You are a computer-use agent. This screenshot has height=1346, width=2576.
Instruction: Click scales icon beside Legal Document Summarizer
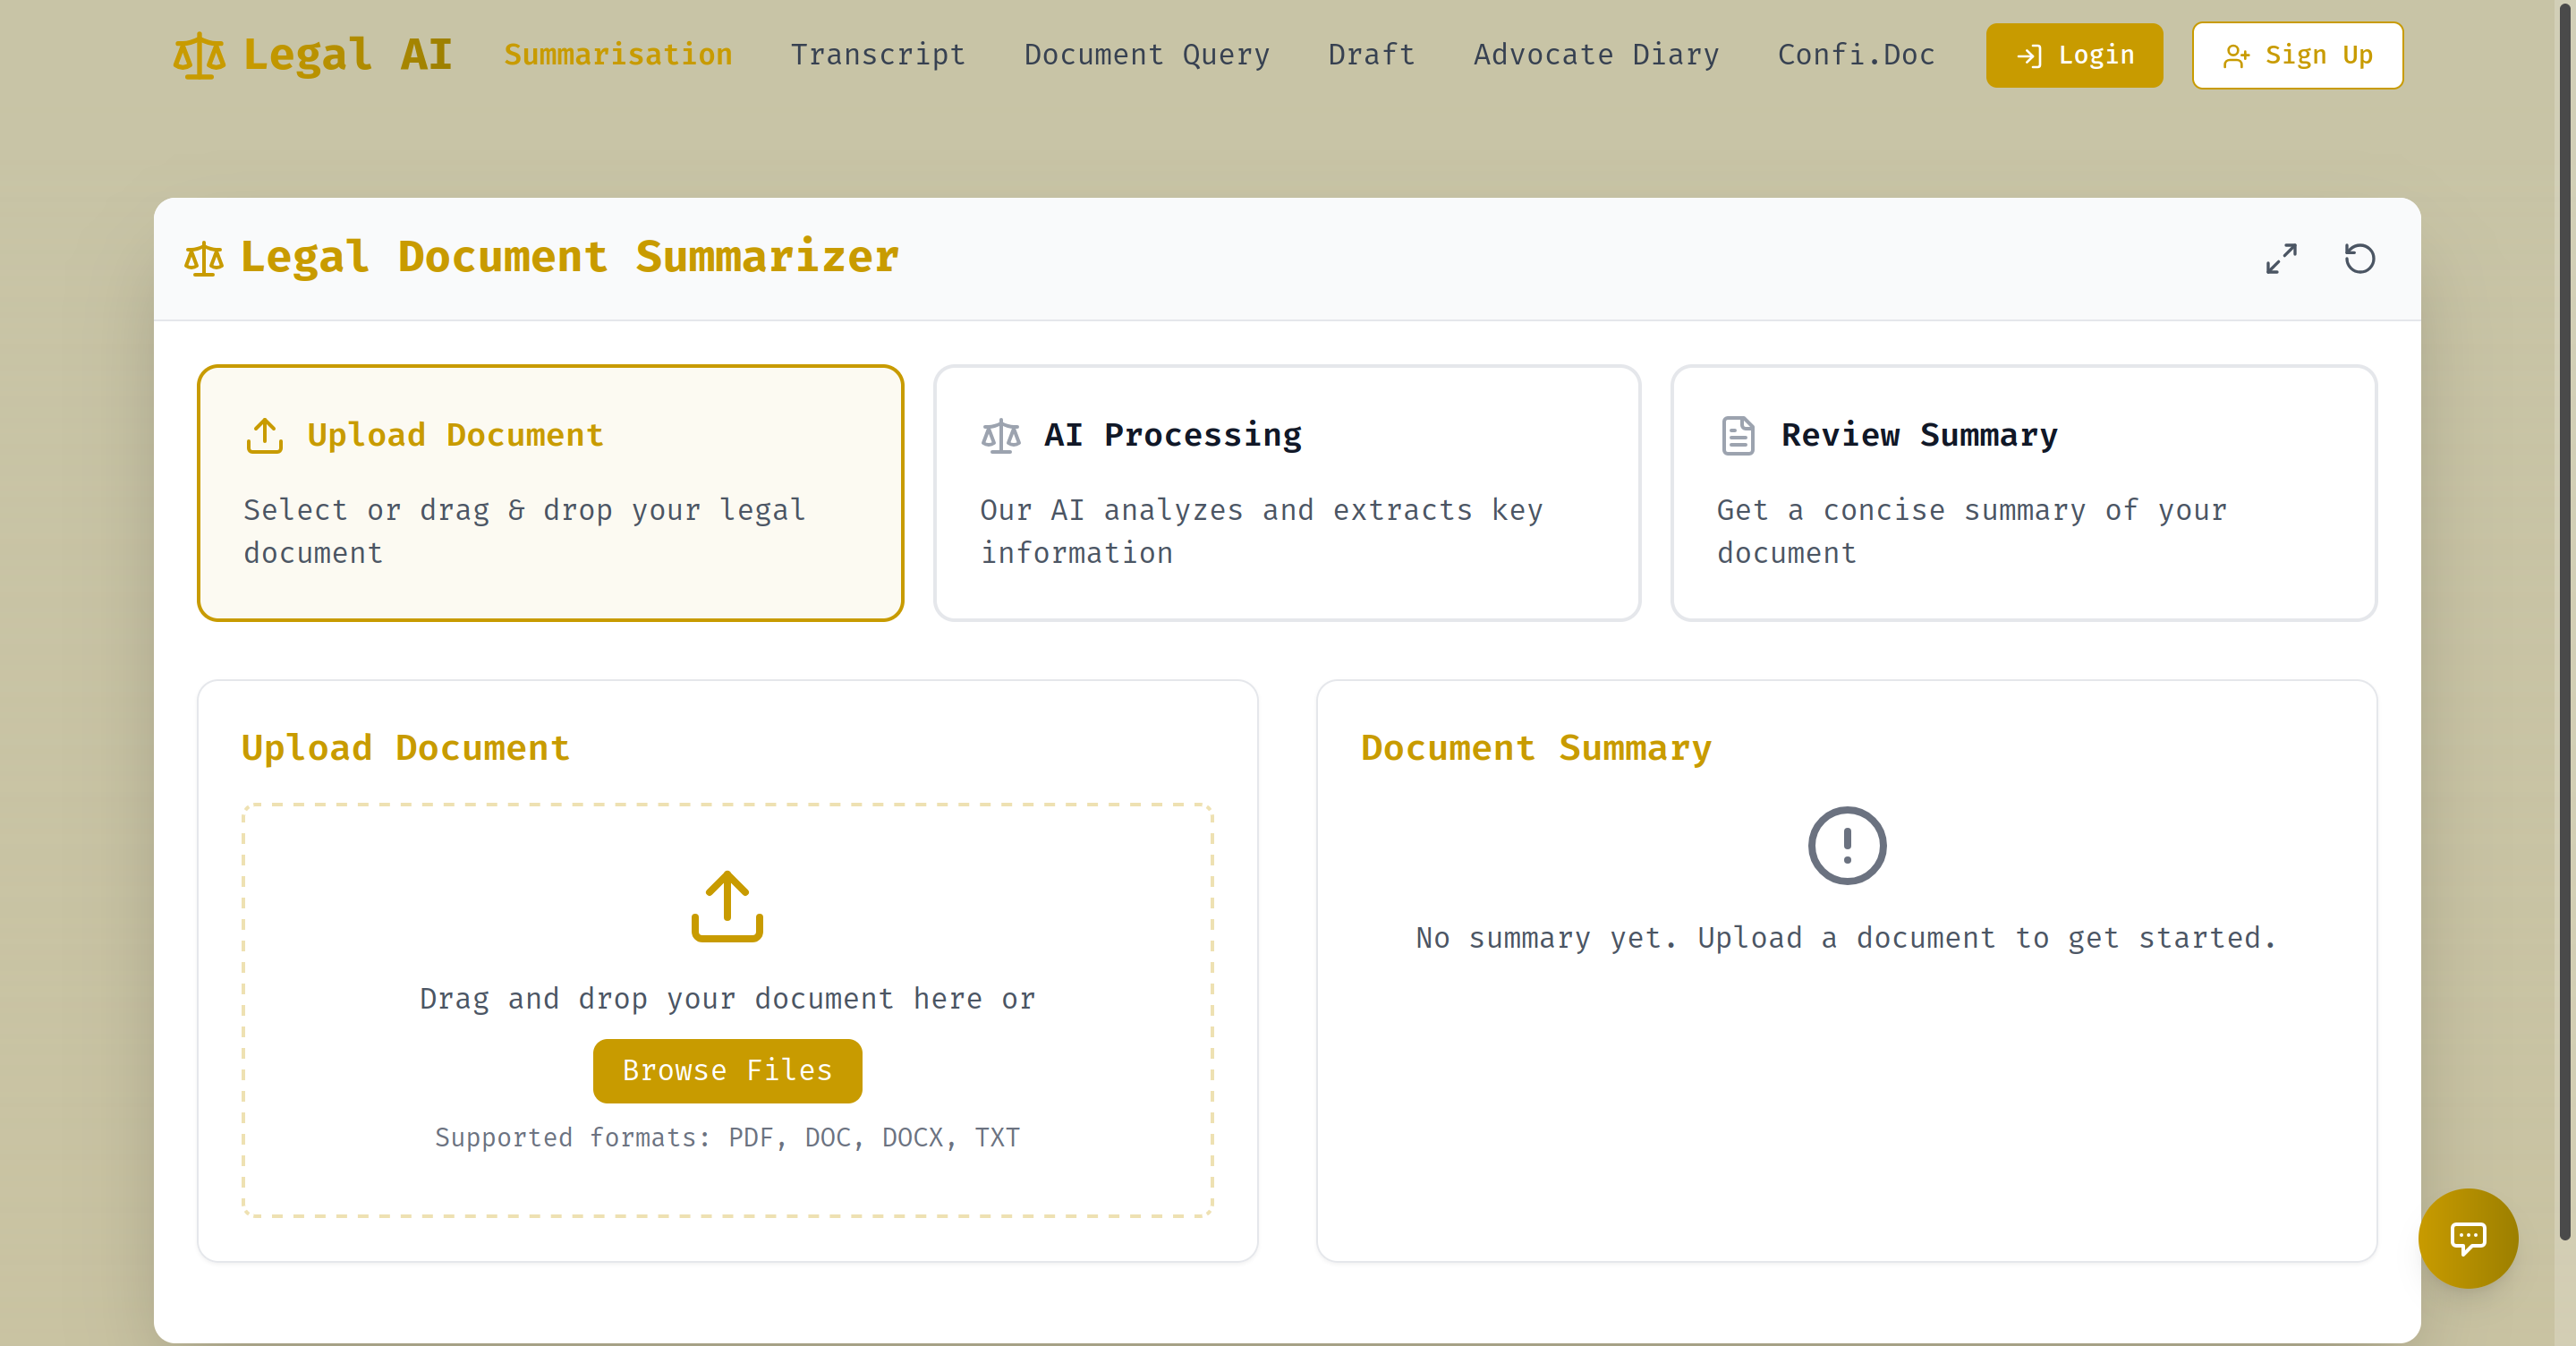click(x=204, y=259)
